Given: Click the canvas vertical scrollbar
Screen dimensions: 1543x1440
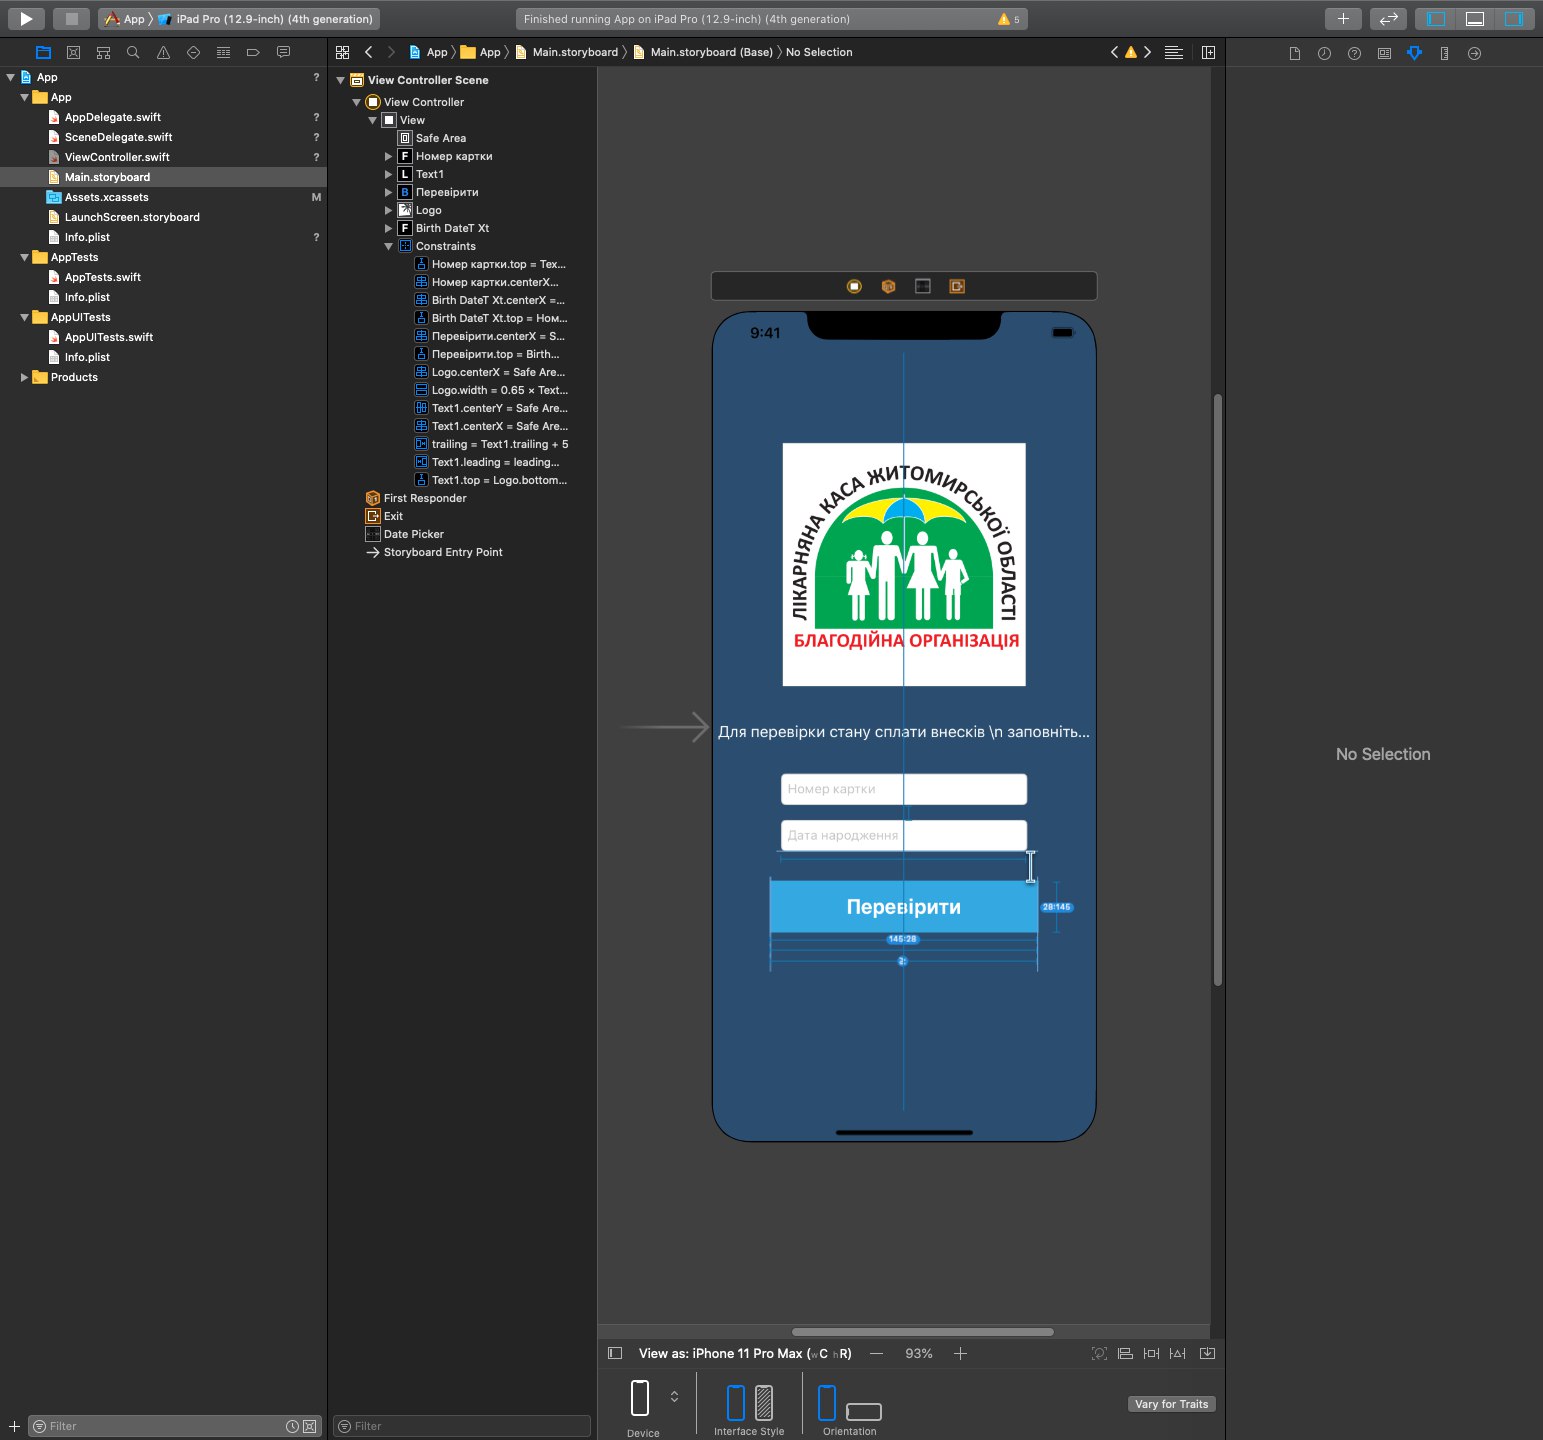Looking at the screenshot, I should [1218, 690].
